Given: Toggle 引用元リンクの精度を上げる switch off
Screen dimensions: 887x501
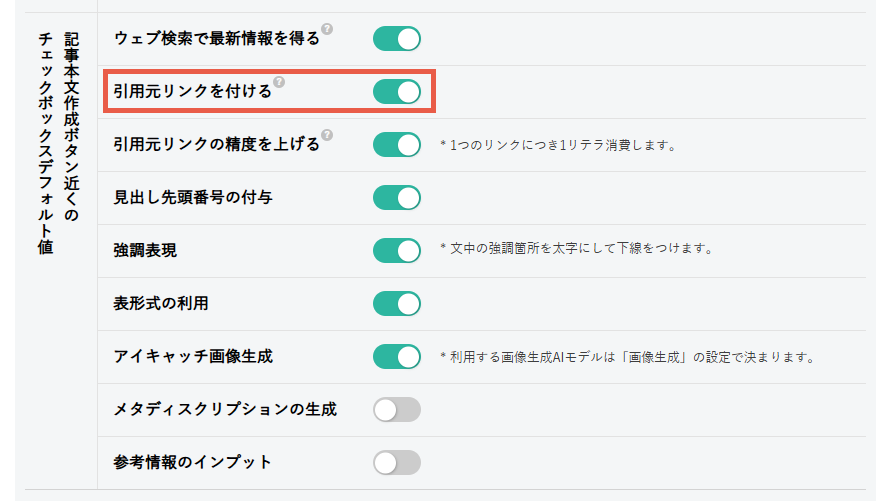Looking at the screenshot, I should 397,145.
